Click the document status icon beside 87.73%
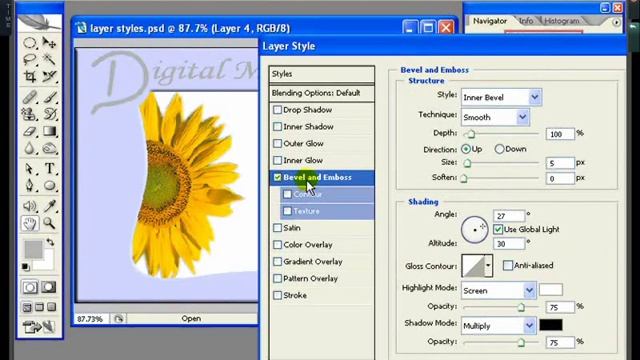 [119, 319]
